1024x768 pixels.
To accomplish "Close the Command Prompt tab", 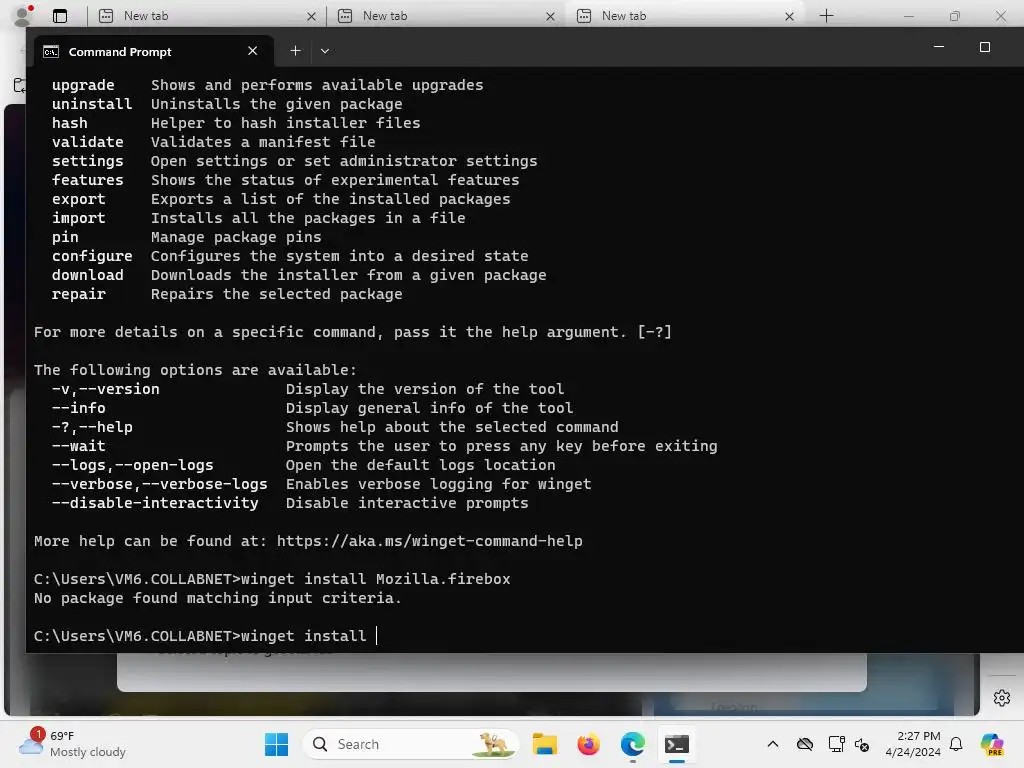I will pos(253,51).
